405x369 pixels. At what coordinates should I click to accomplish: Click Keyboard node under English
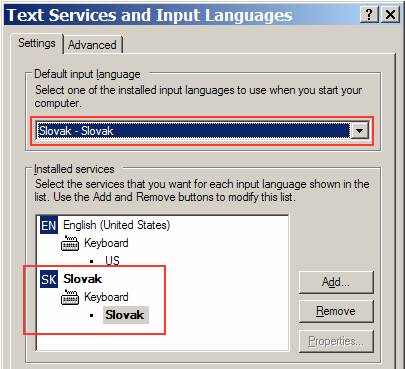click(106, 243)
